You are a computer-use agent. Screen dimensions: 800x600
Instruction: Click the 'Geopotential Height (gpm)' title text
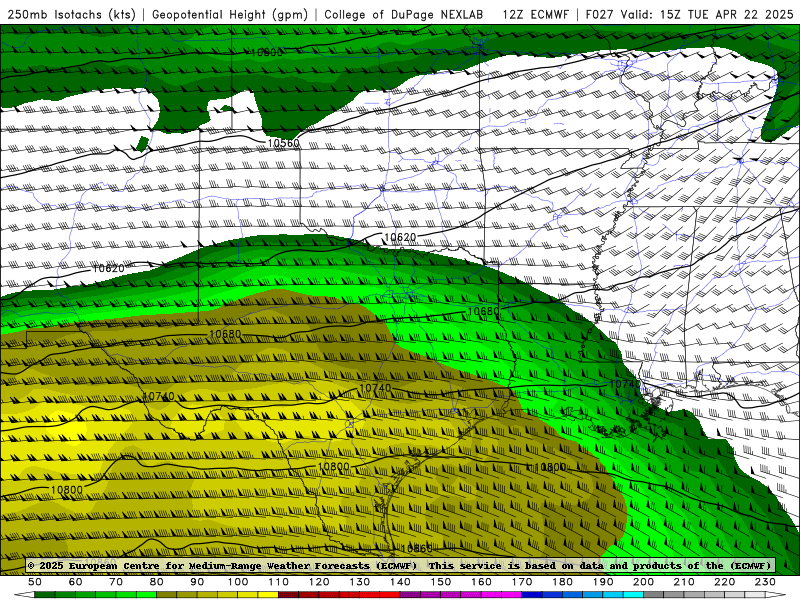click(230, 14)
